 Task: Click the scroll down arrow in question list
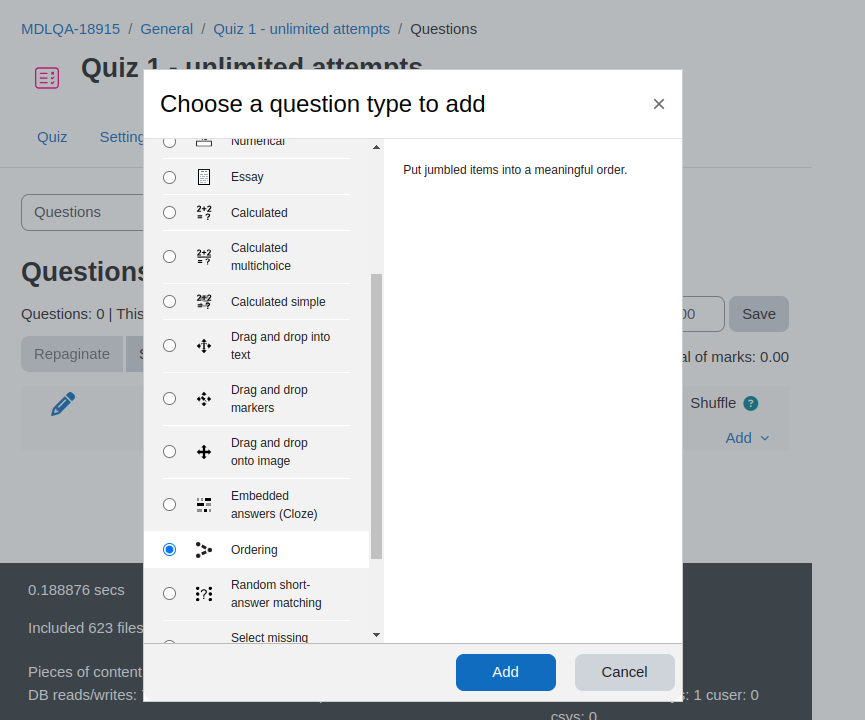pos(376,635)
